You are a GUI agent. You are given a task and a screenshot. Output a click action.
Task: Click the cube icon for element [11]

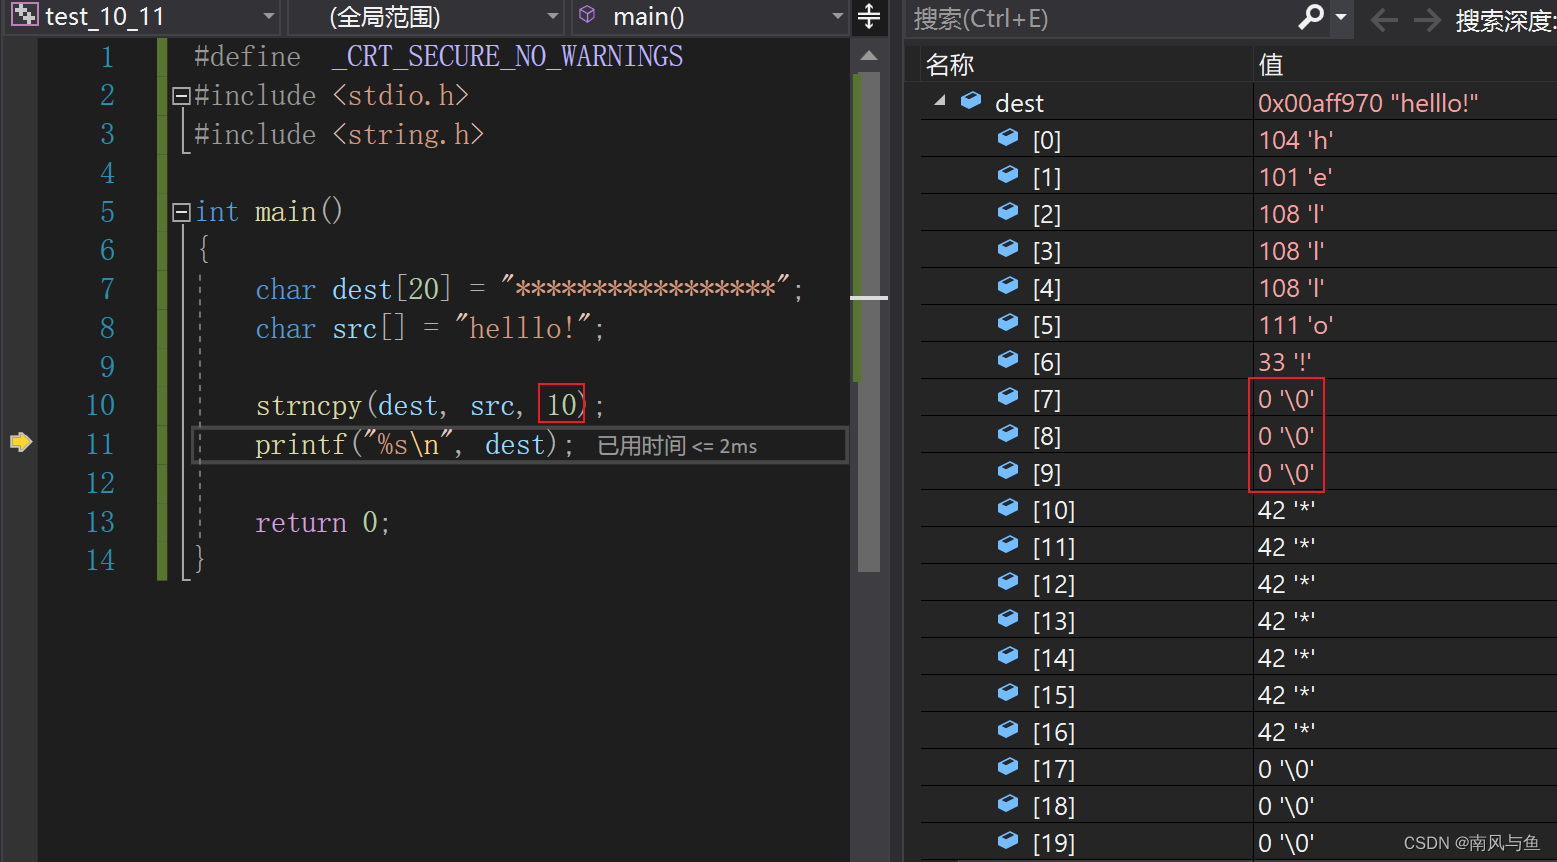pyautogui.click(x=1008, y=545)
